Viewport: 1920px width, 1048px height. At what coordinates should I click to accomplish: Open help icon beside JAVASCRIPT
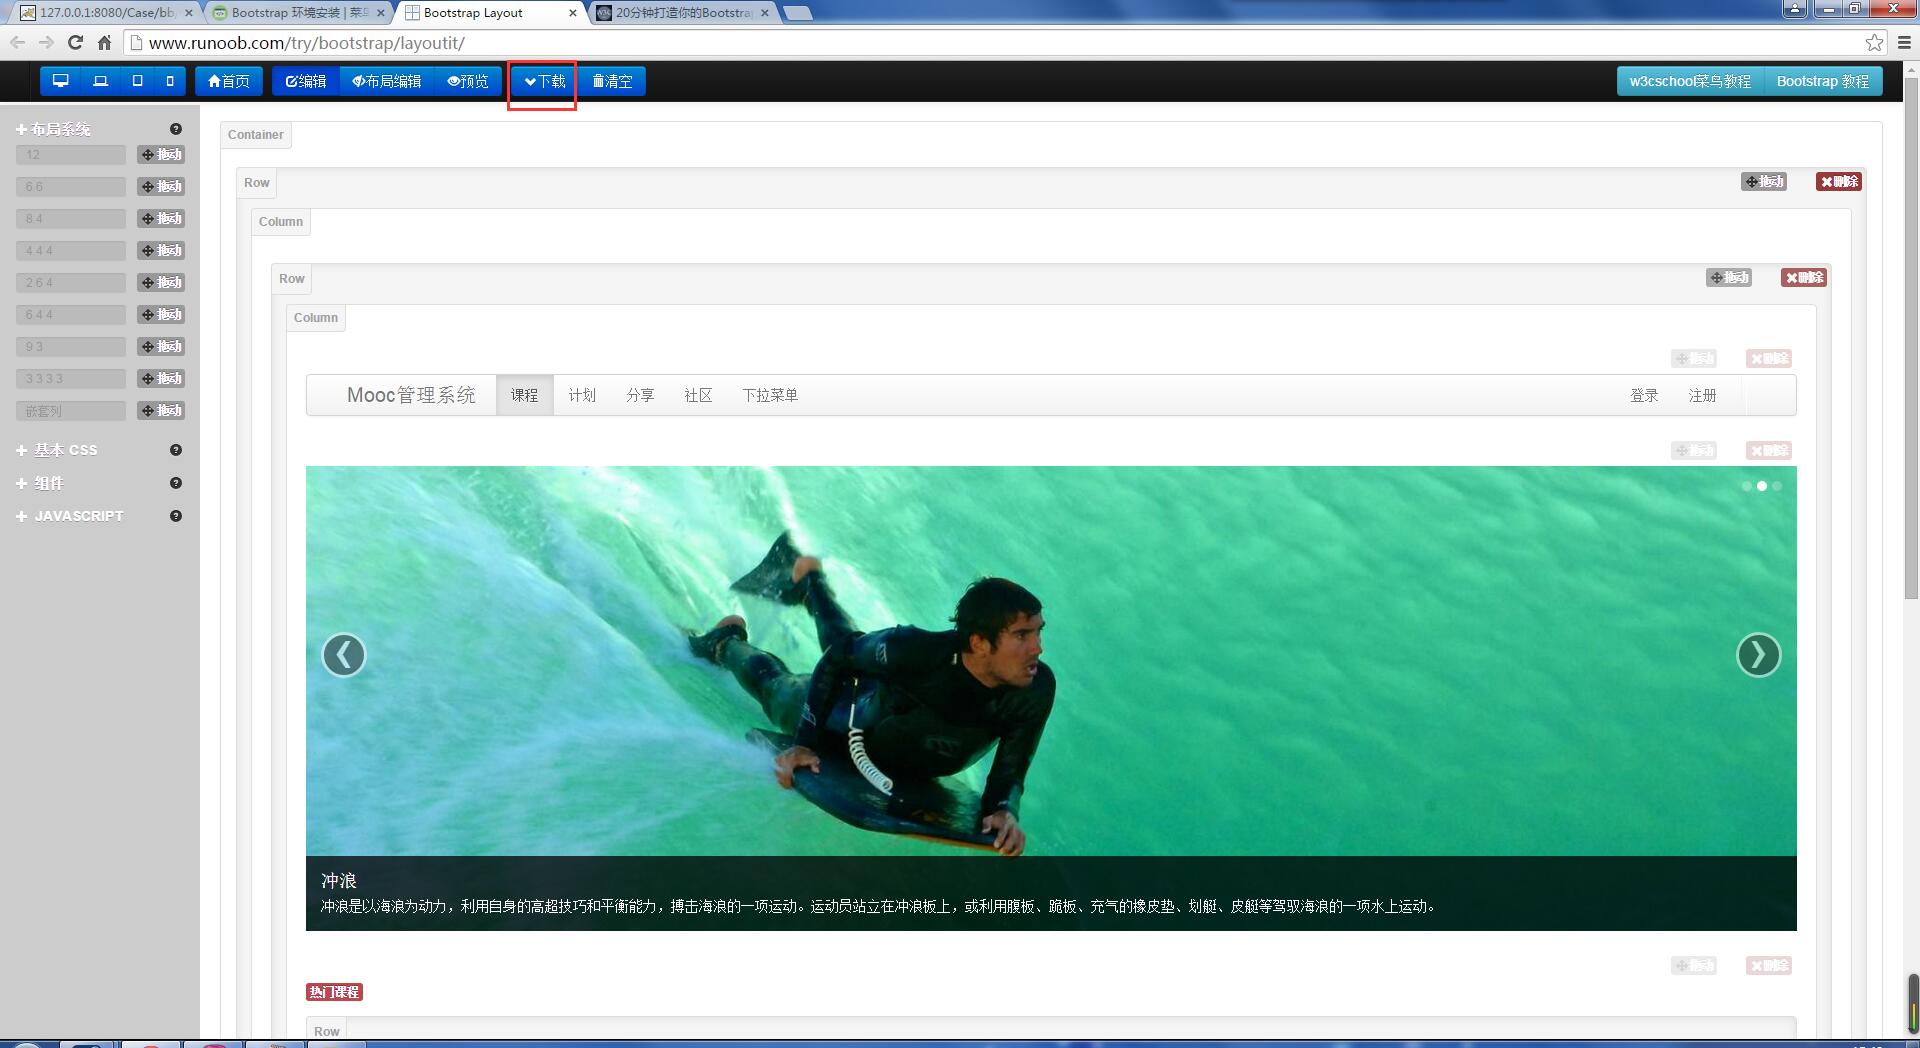(176, 516)
